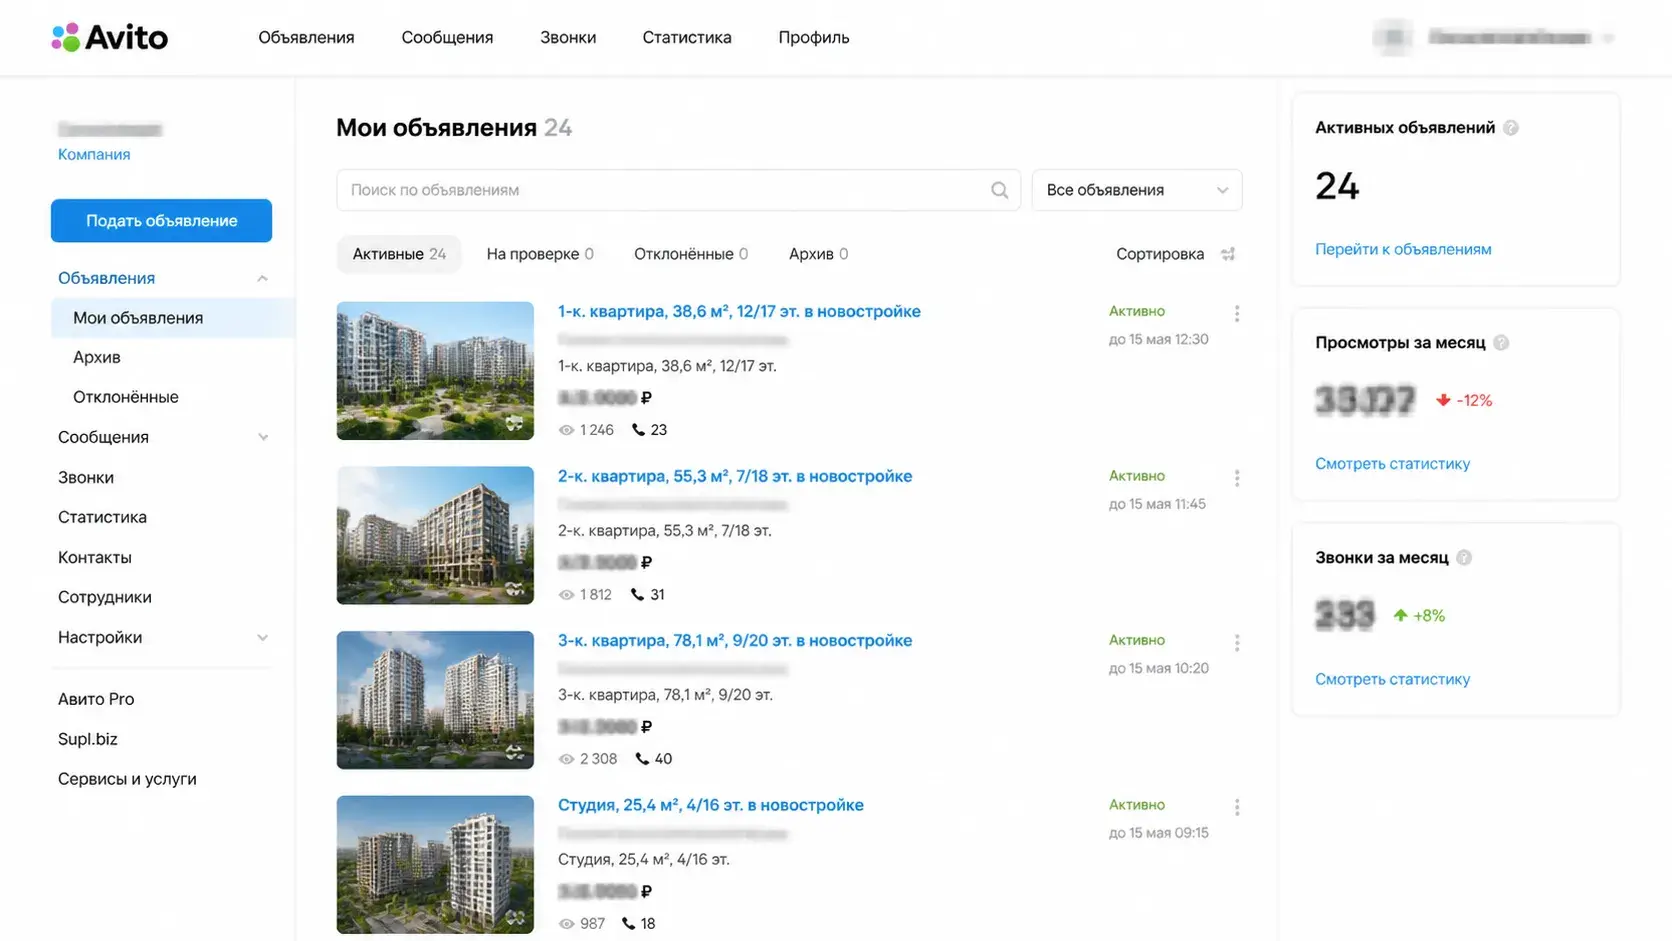
Task: Open Сообщения in top navigation
Action: pyautogui.click(x=447, y=37)
